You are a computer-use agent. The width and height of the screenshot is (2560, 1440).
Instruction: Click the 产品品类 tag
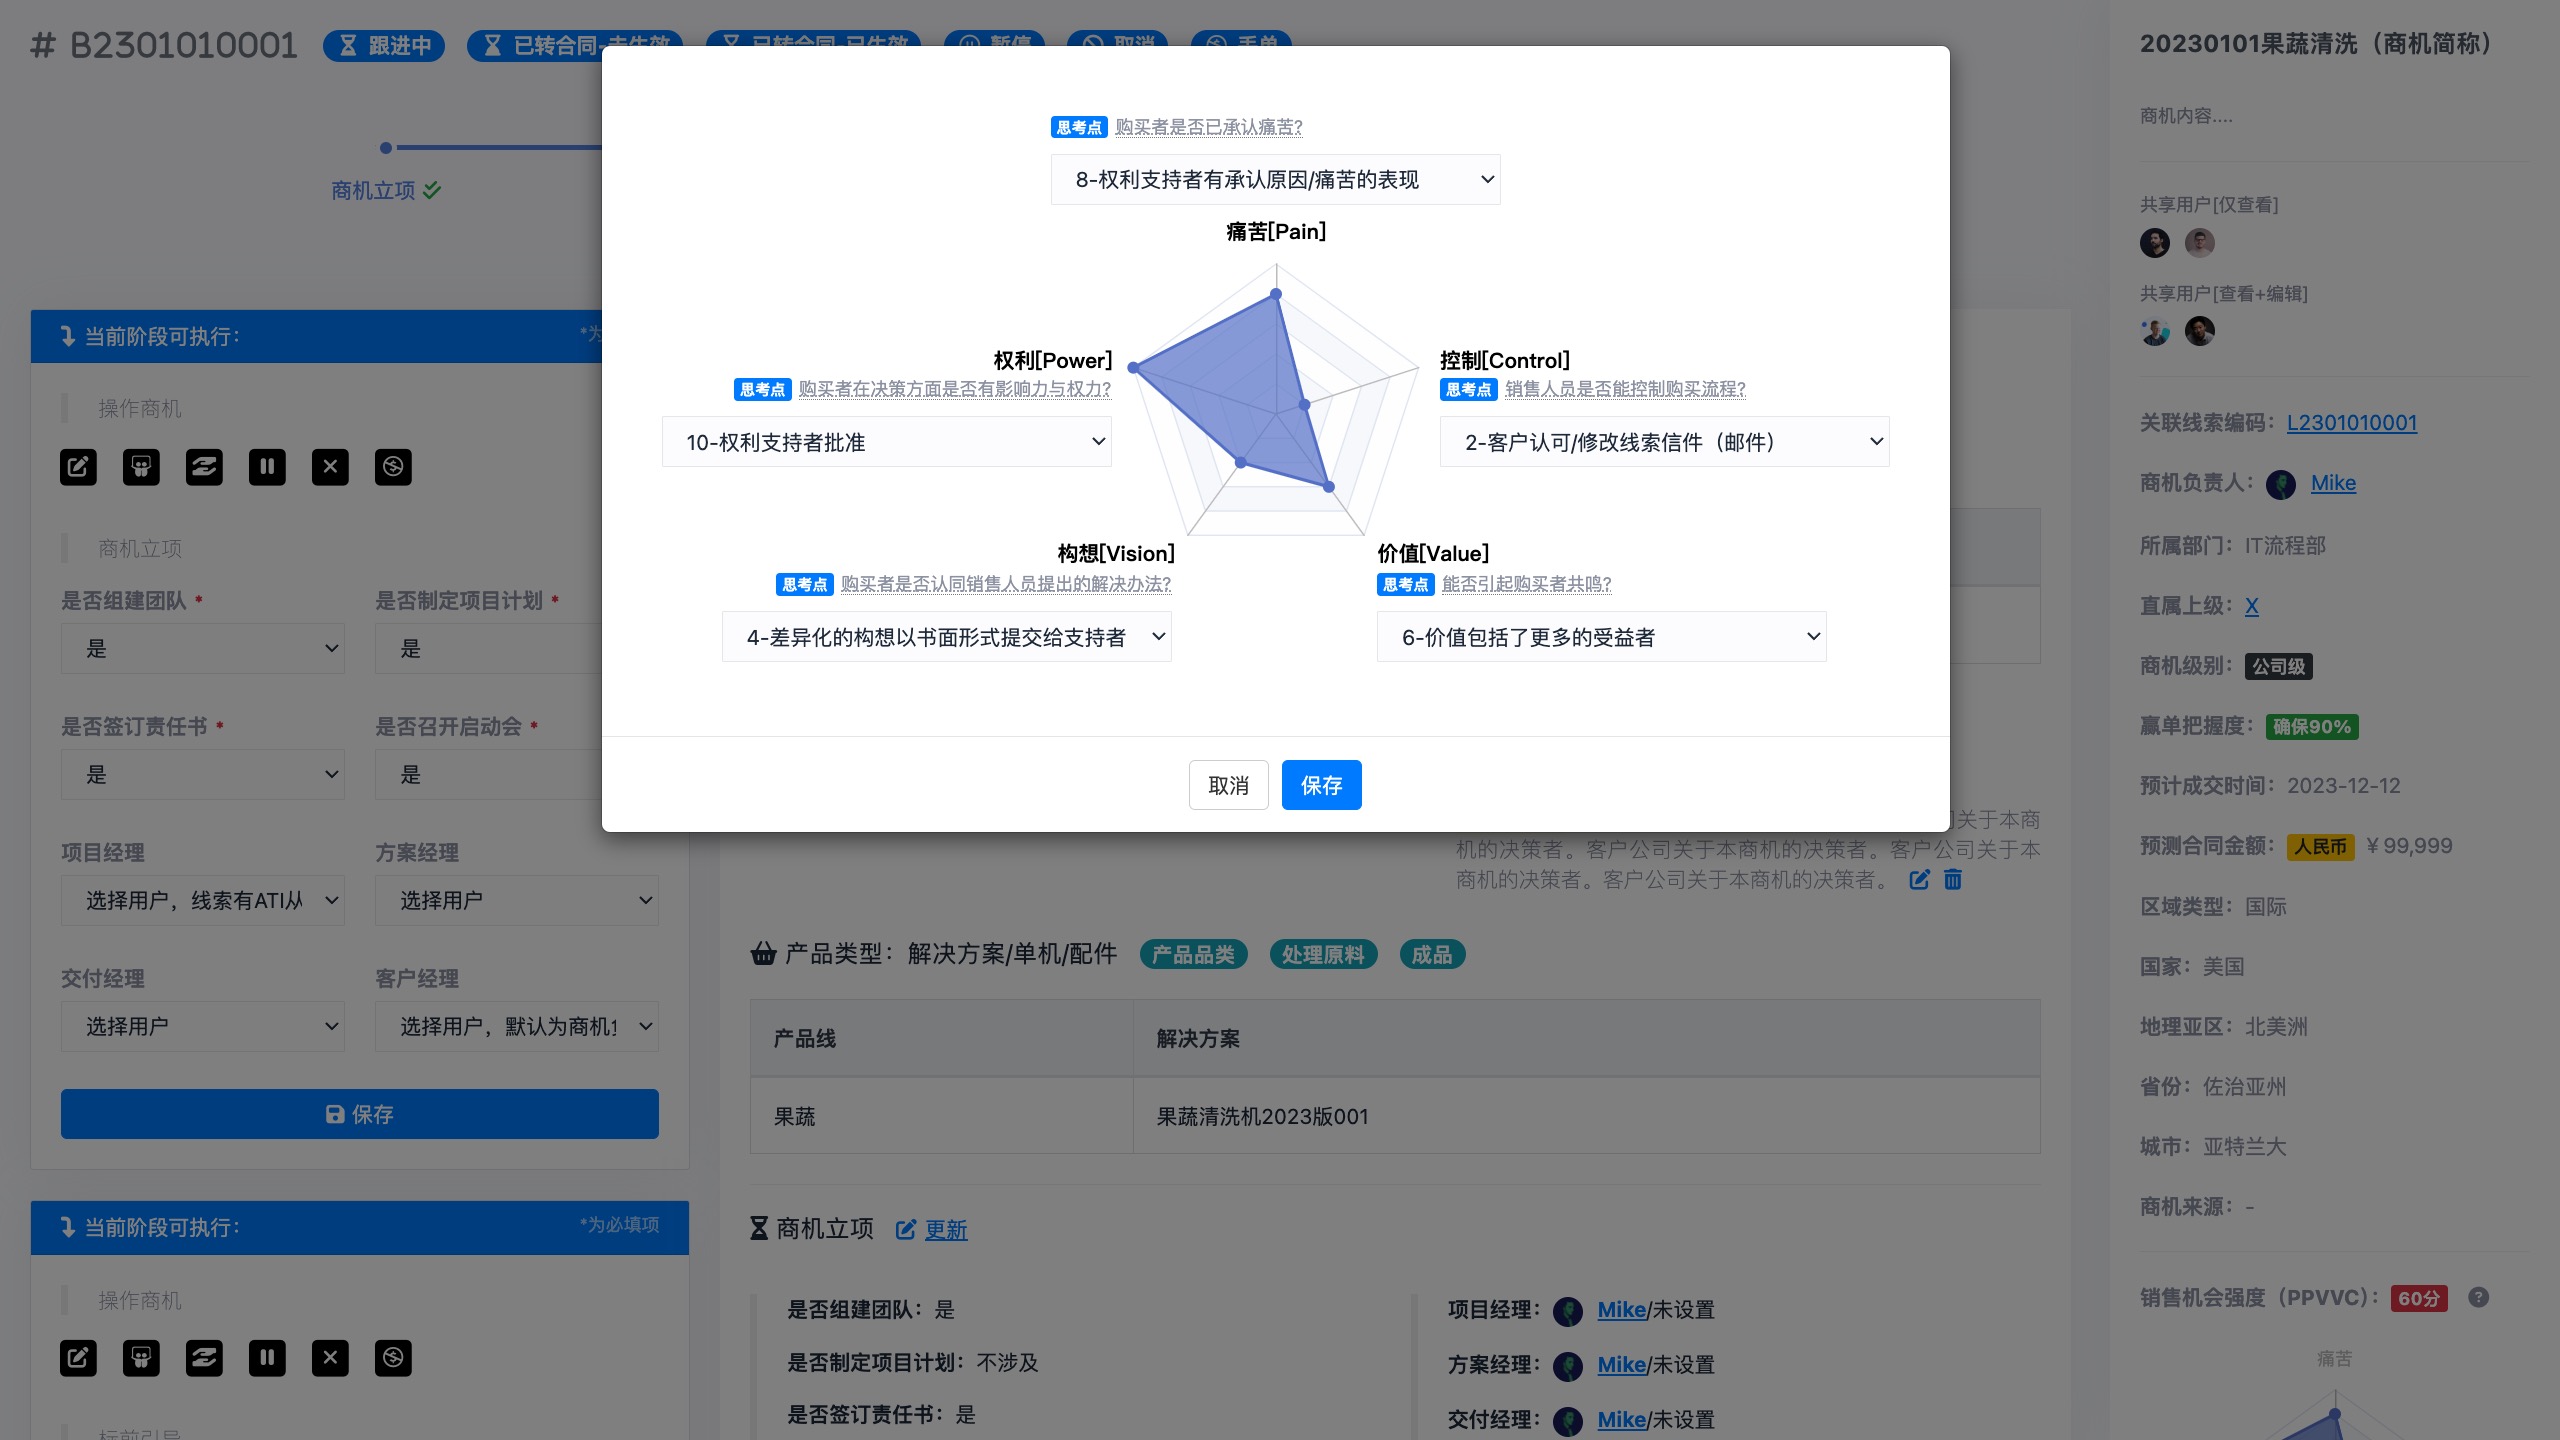[x=1193, y=955]
